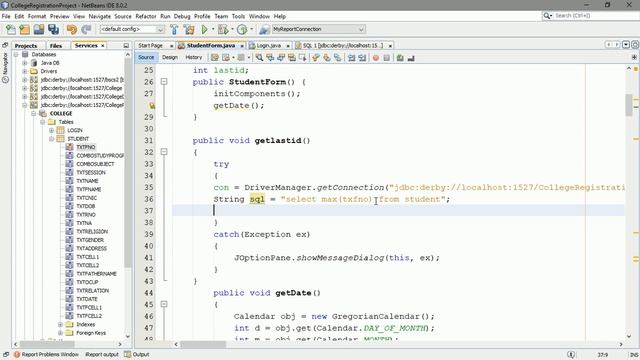
Task: Click the Comment code icon in editor toolbar
Action: (x=400, y=58)
